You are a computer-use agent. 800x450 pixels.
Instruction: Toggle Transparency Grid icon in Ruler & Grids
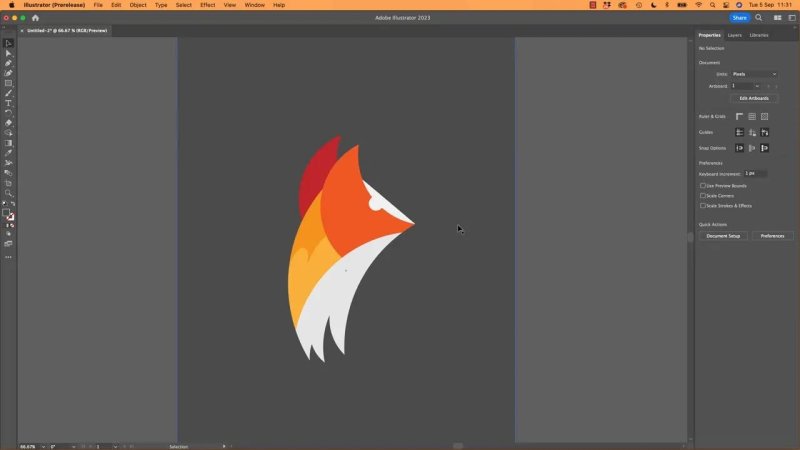pos(764,116)
